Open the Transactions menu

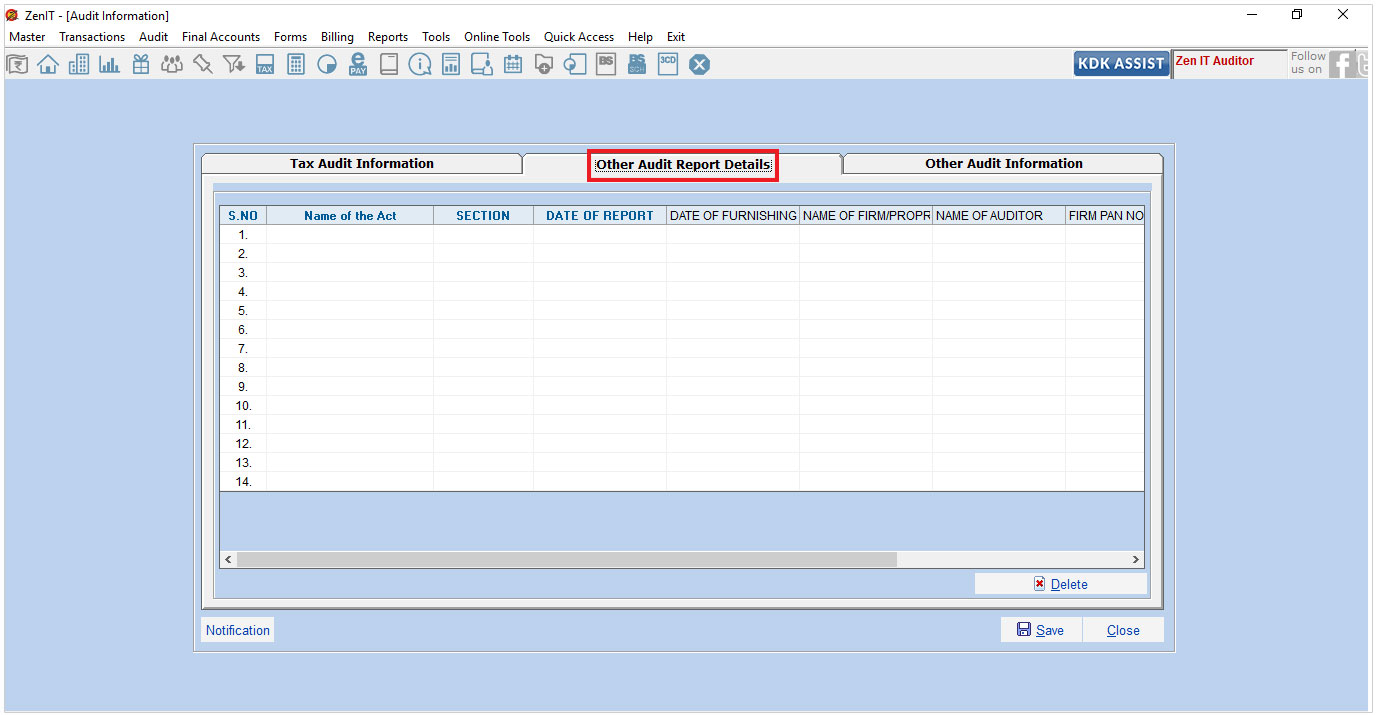(x=92, y=37)
